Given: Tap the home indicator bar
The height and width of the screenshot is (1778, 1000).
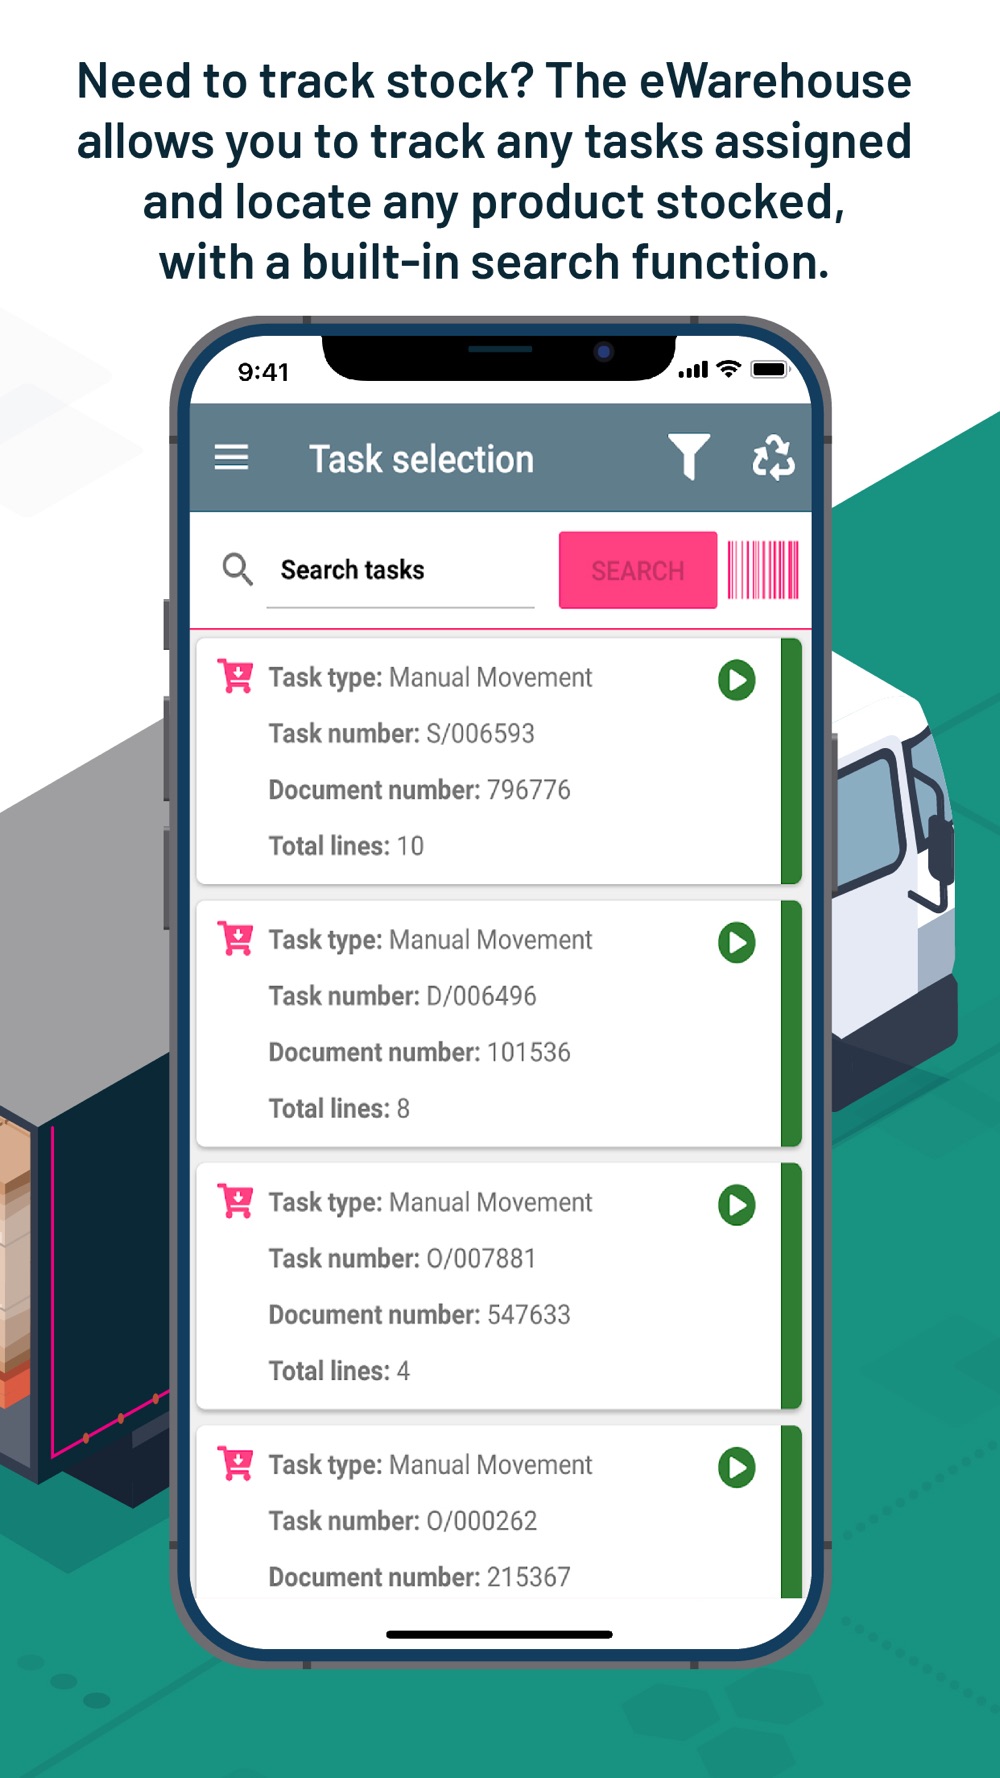Looking at the screenshot, I should pos(499,1635).
